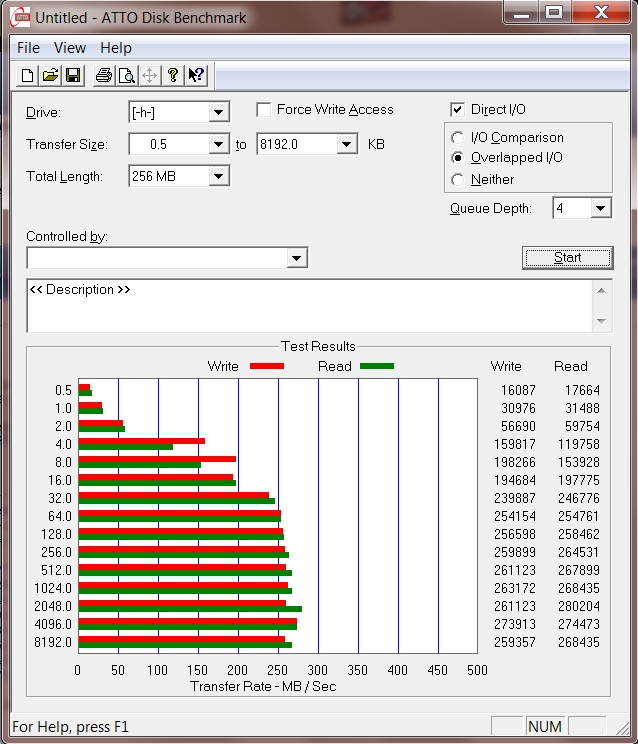Click the 8192.0 chart row label

(x=53, y=642)
